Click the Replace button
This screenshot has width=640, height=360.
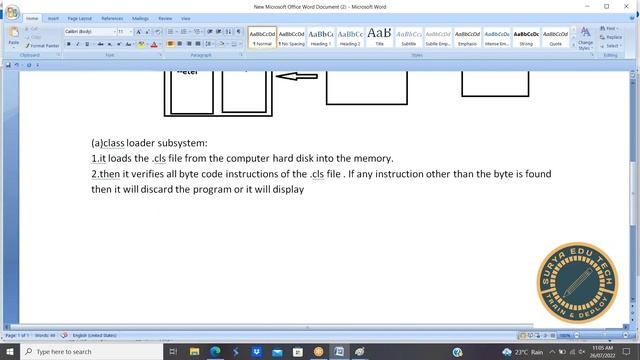[x=611, y=37]
